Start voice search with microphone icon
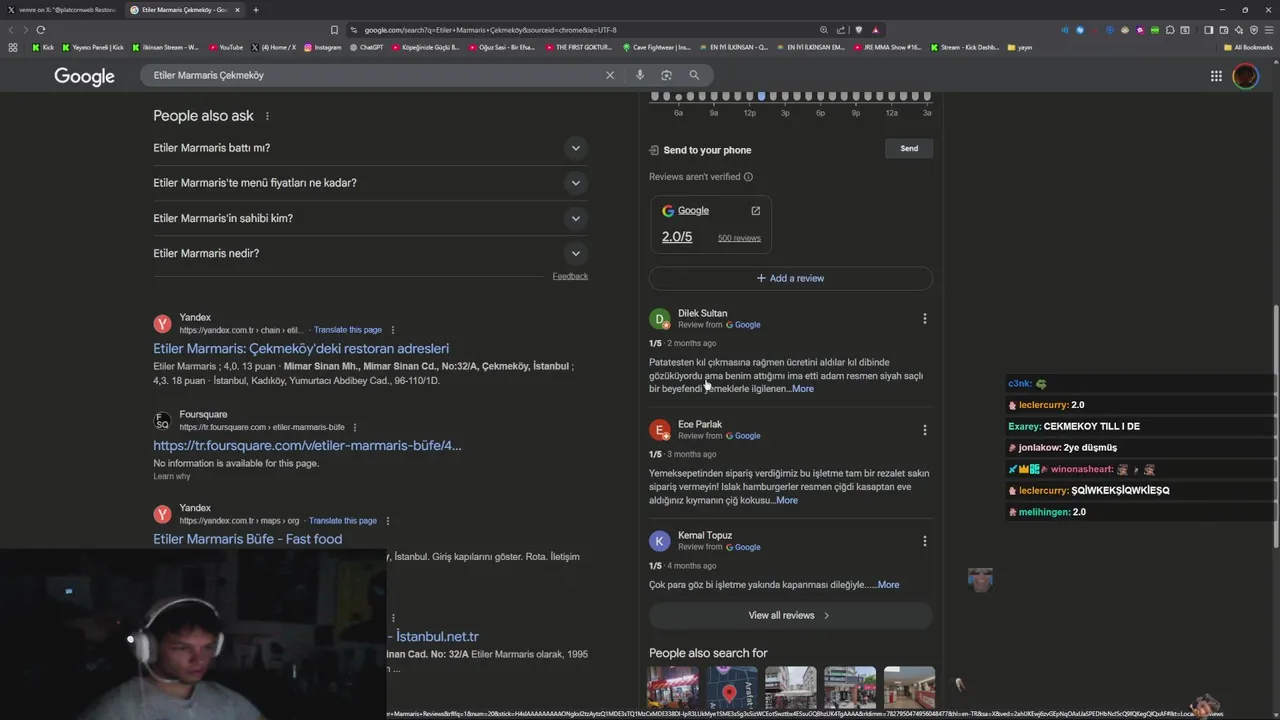 [x=640, y=75]
